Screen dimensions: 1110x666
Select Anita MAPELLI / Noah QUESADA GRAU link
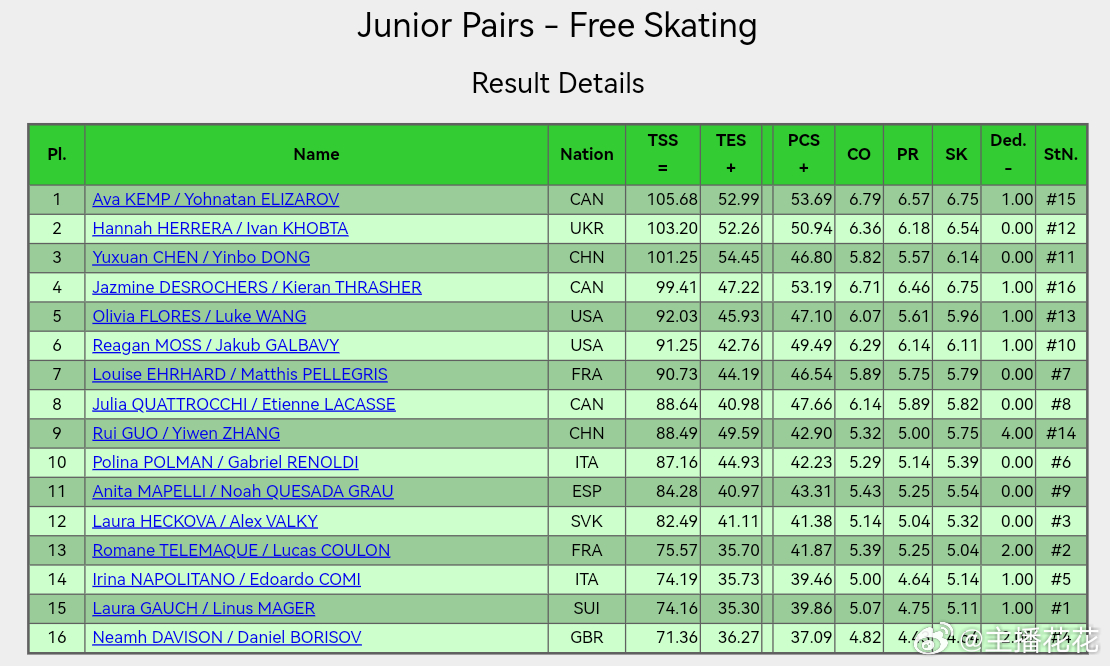pyautogui.click(x=243, y=491)
